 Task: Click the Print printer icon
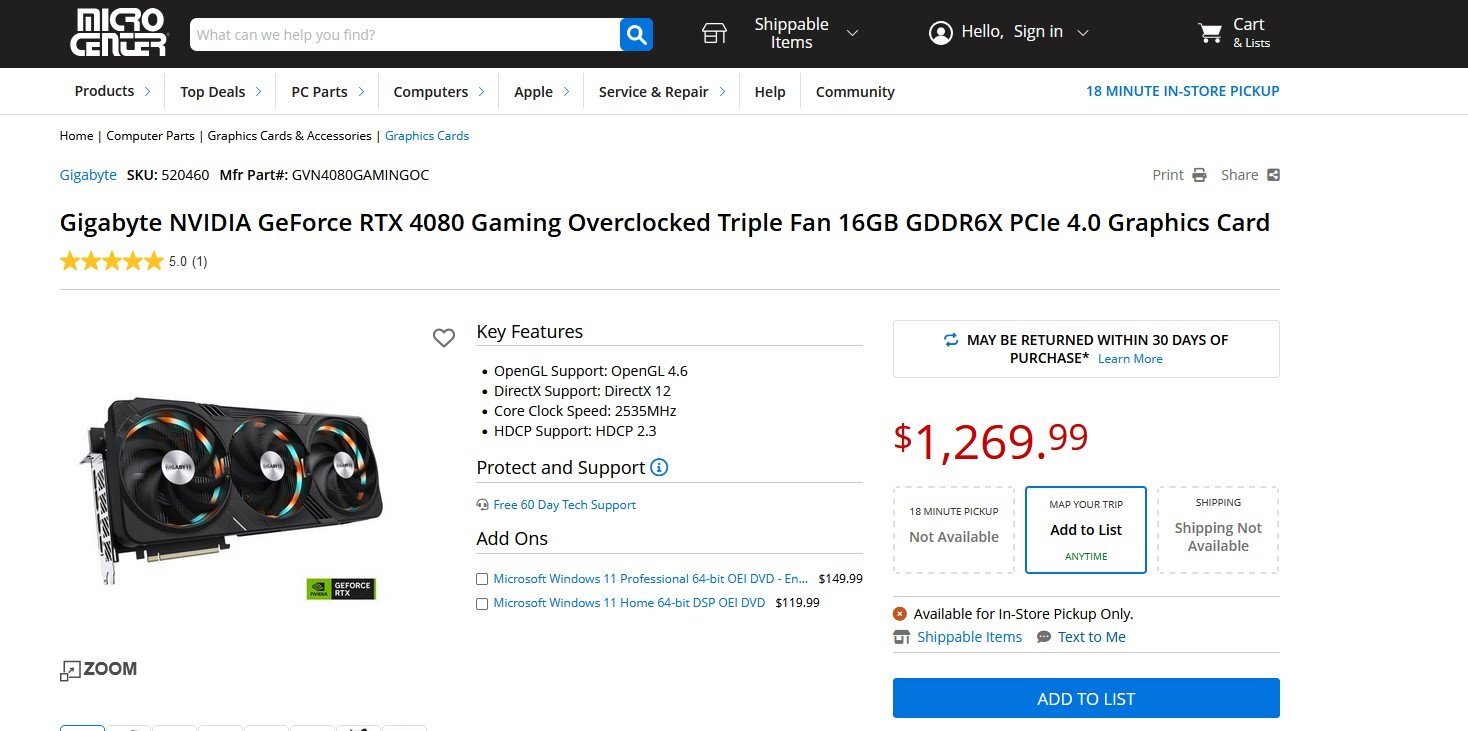click(x=1199, y=175)
